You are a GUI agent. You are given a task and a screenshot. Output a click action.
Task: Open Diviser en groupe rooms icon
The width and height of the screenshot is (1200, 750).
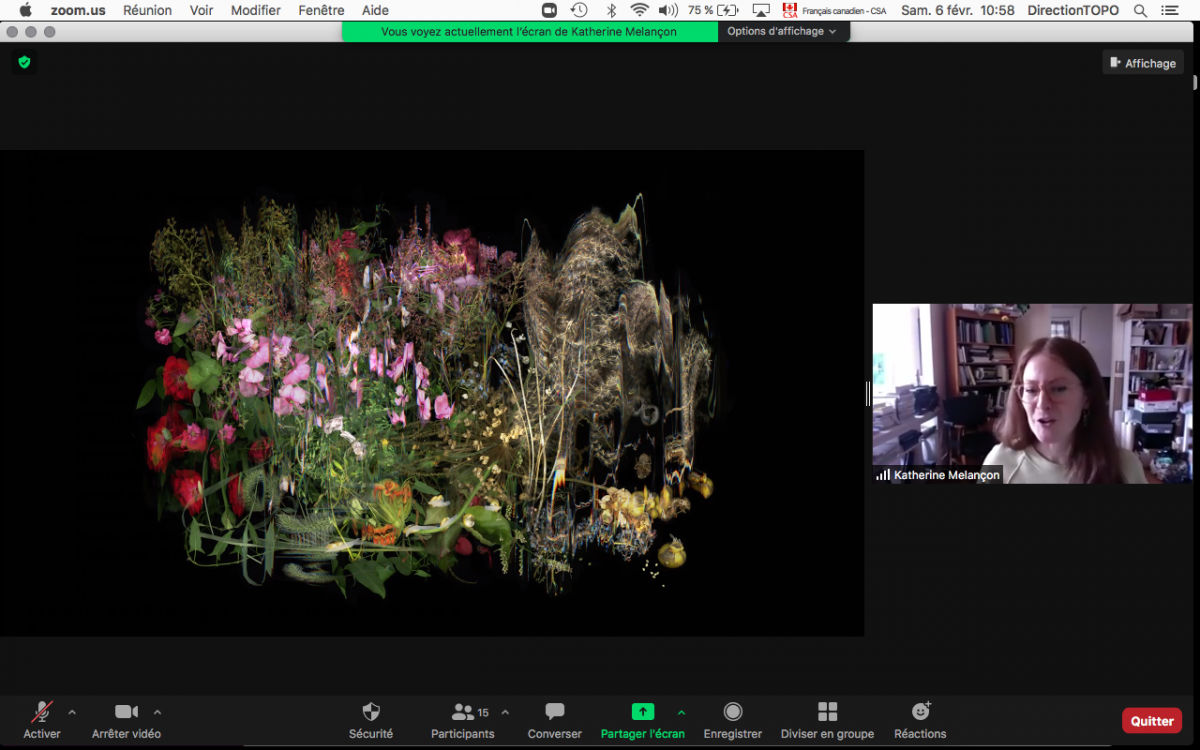[x=827, y=712]
